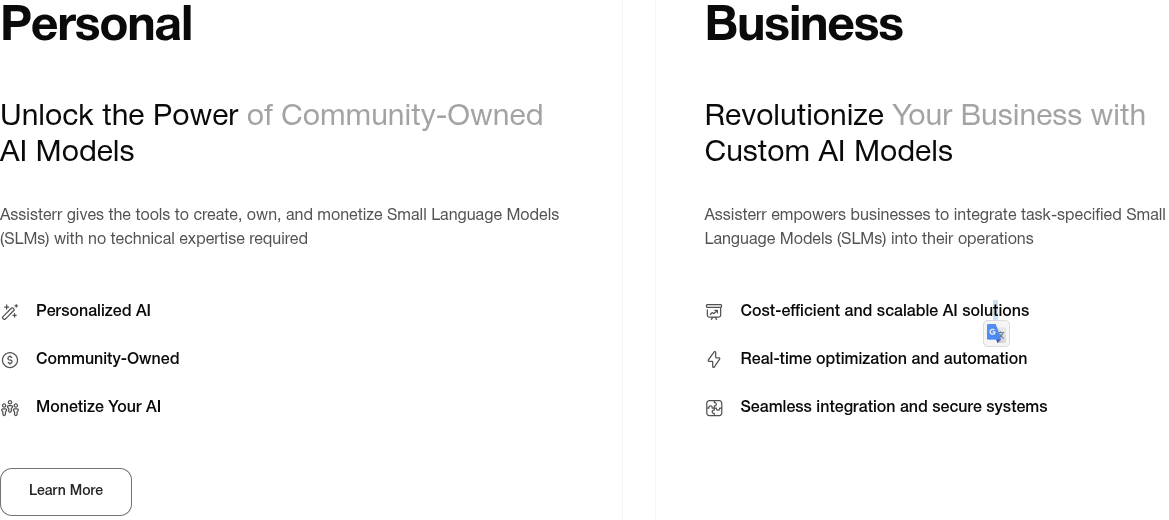Click the Learn More button

point(66,491)
